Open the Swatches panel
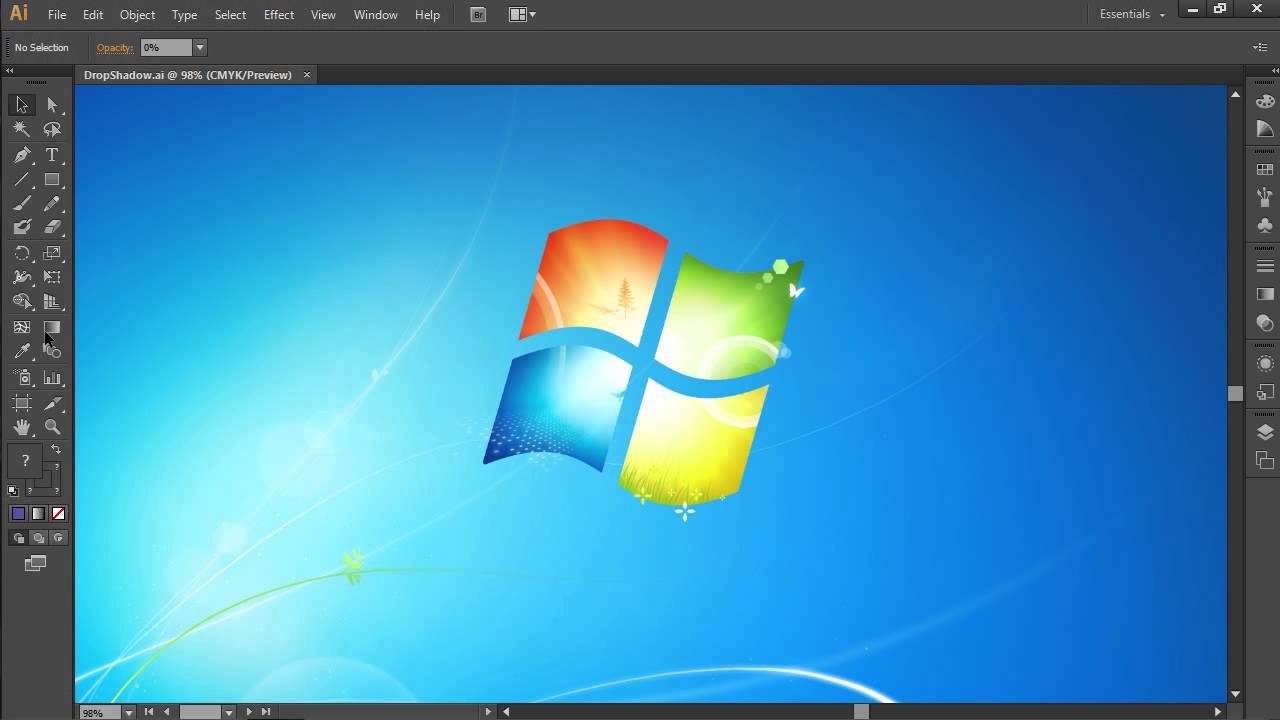This screenshot has width=1280, height=720. click(1265, 170)
